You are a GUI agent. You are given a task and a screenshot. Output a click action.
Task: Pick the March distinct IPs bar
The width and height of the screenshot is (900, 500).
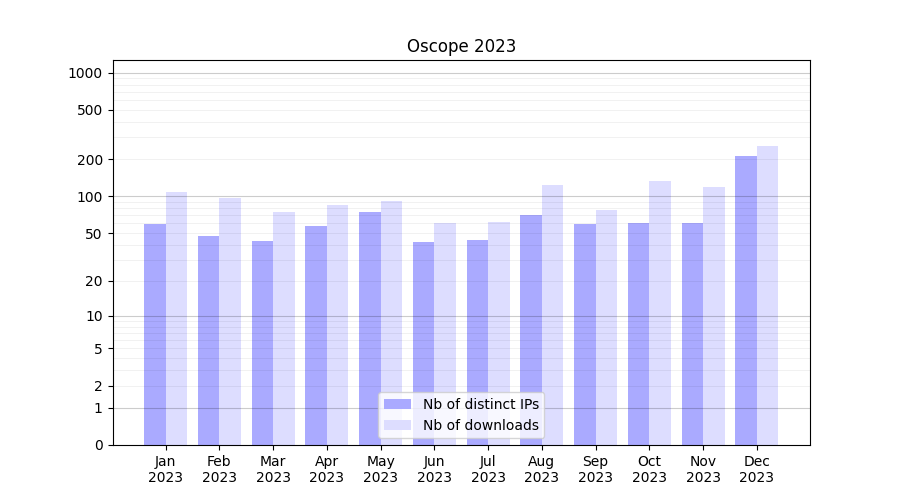(262, 343)
